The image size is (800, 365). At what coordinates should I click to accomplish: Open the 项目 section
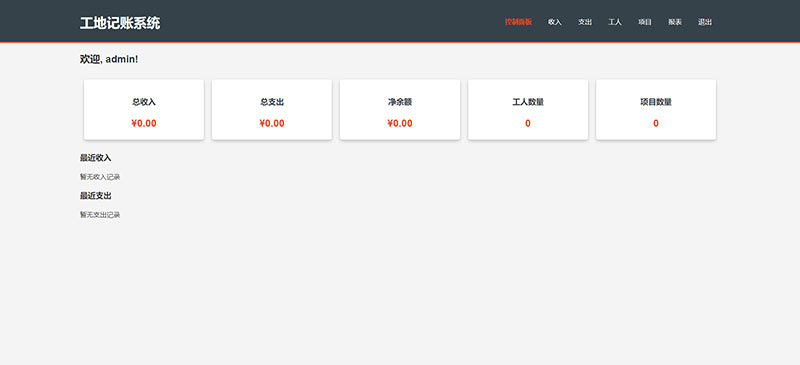(x=645, y=22)
